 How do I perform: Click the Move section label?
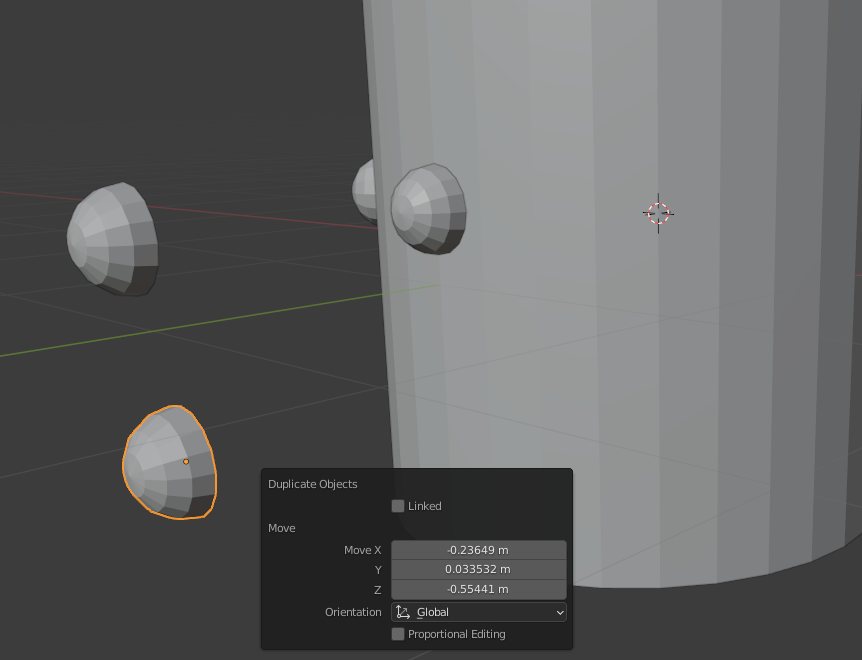tap(281, 528)
